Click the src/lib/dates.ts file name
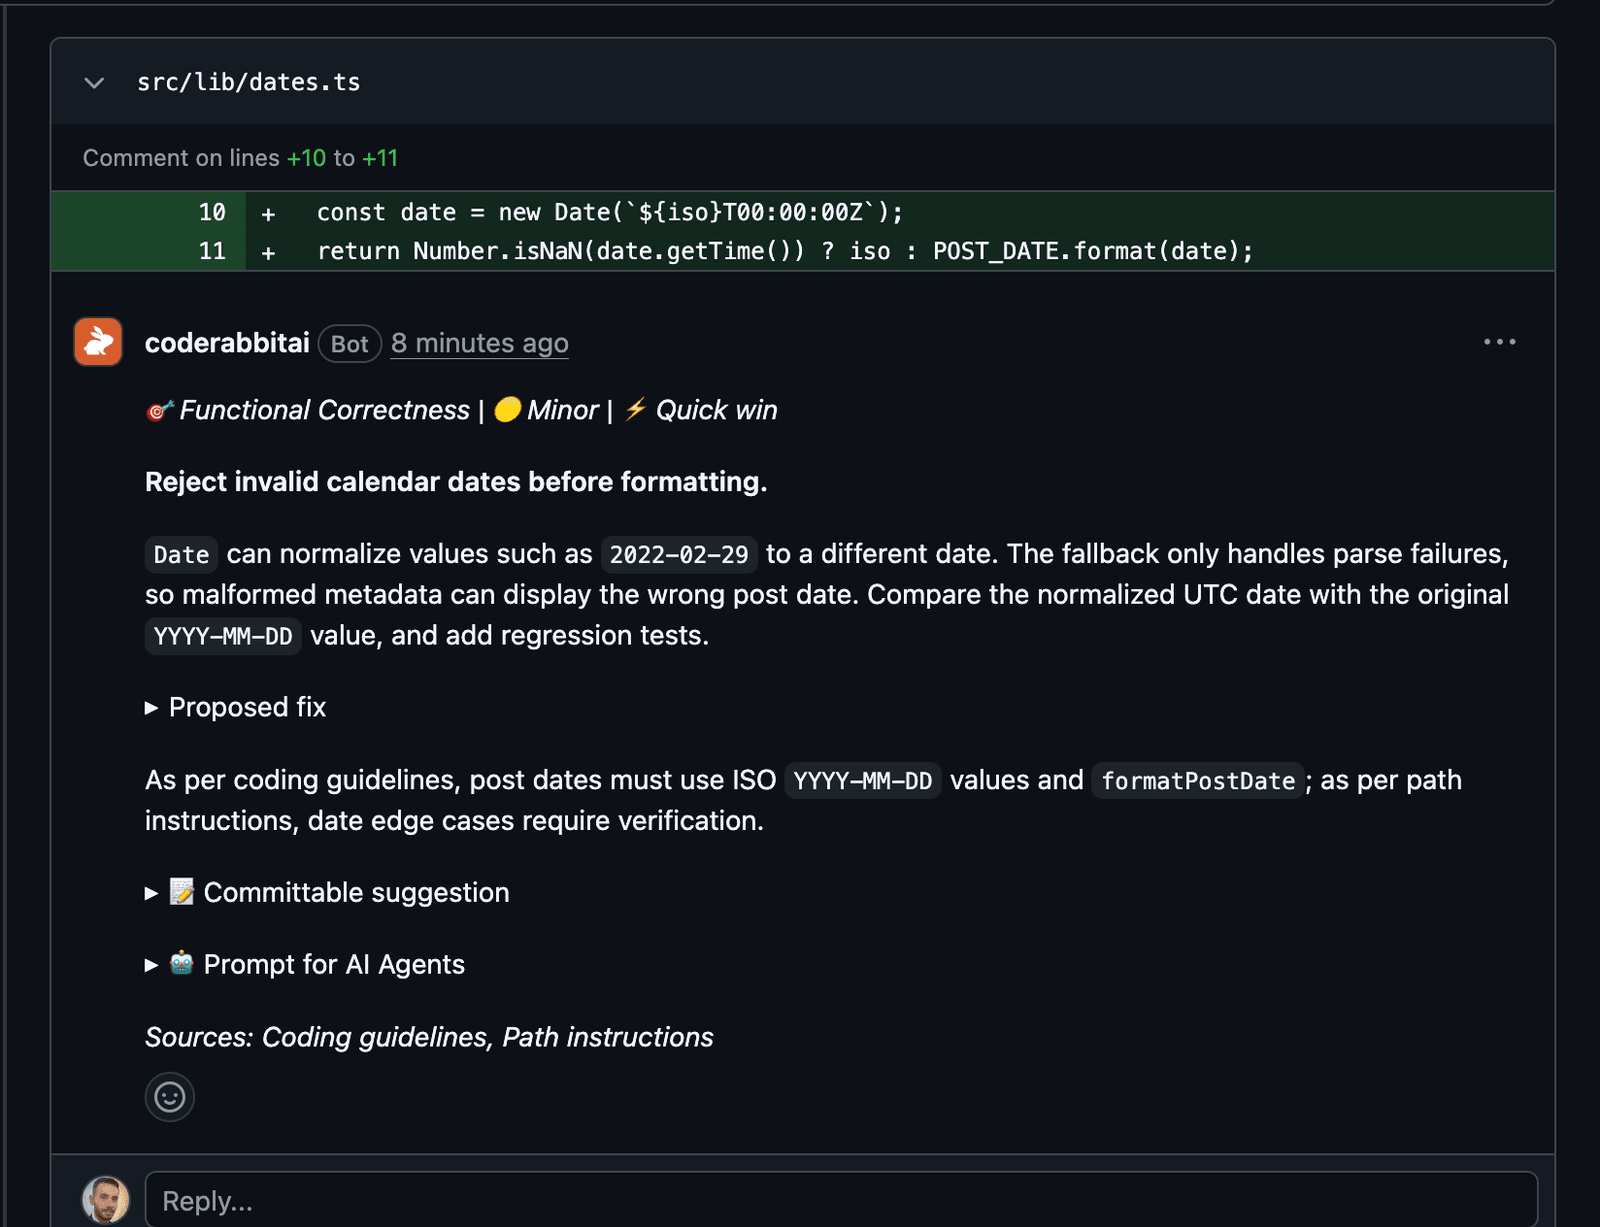The image size is (1600, 1227). 249,82
